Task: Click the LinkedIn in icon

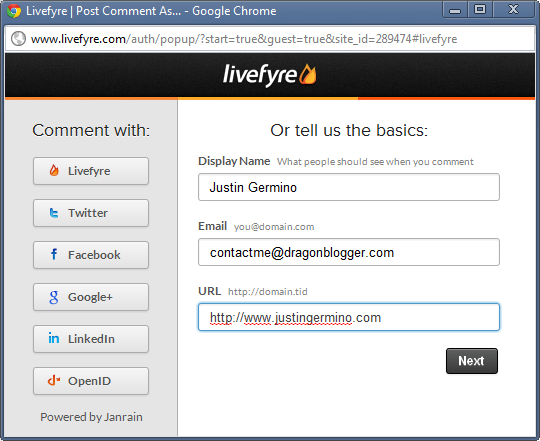Action: [x=54, y=338]
